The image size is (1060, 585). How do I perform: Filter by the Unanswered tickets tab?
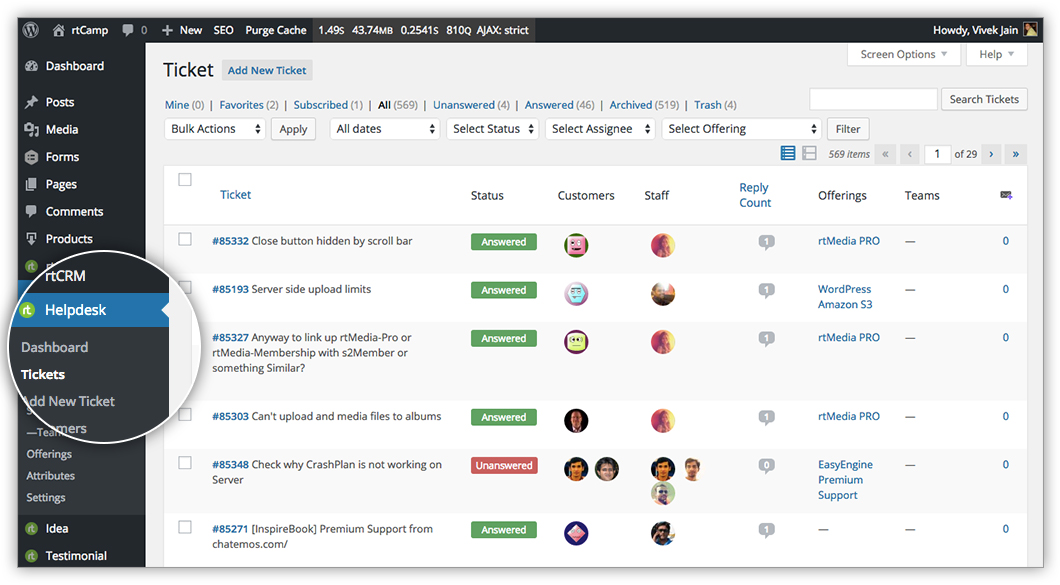tap(463, 105)
